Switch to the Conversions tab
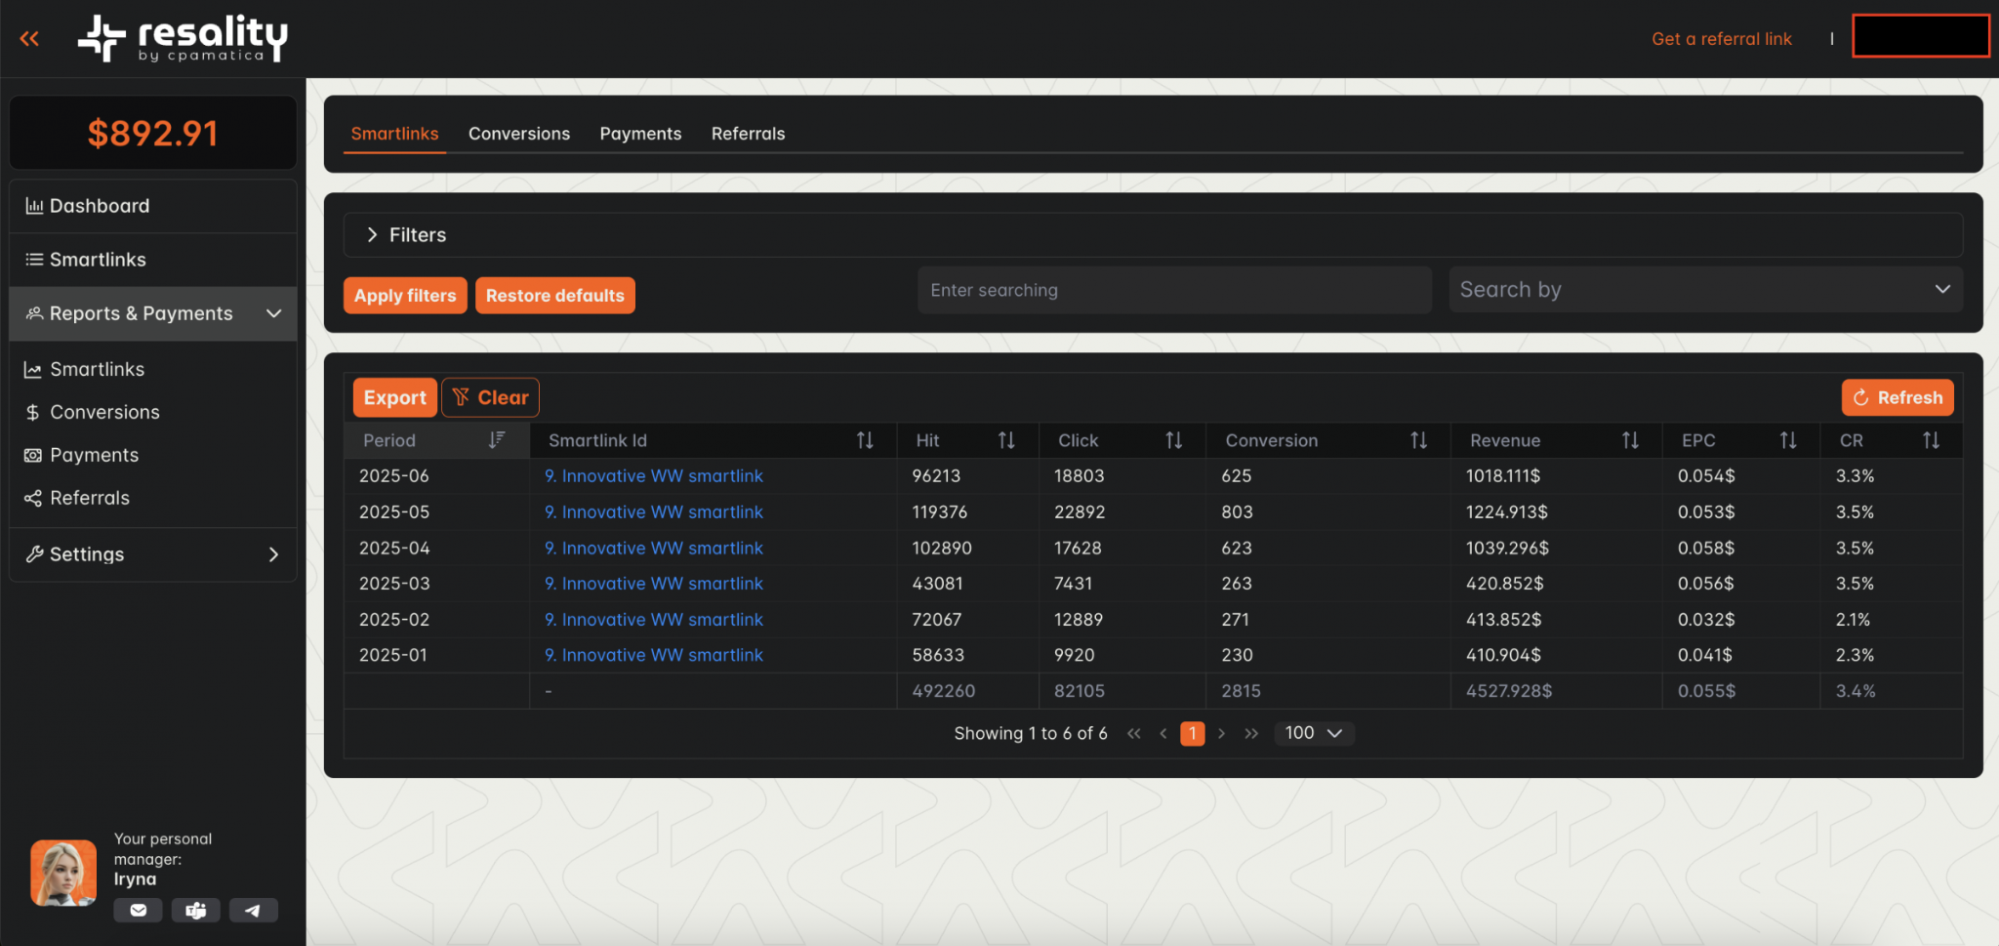Image resolution: width=1999 pixels, height=946 pixels. point(519,134)
